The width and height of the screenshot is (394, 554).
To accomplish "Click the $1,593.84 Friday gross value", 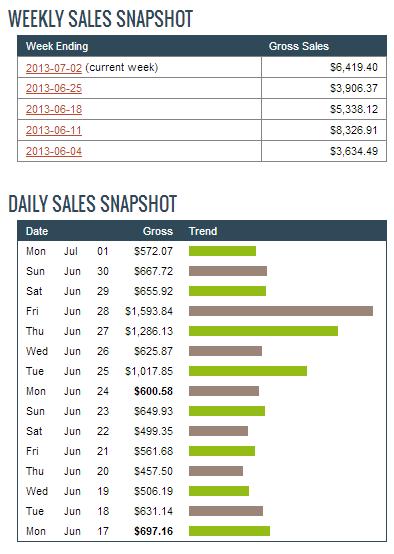I will point(149,311).
